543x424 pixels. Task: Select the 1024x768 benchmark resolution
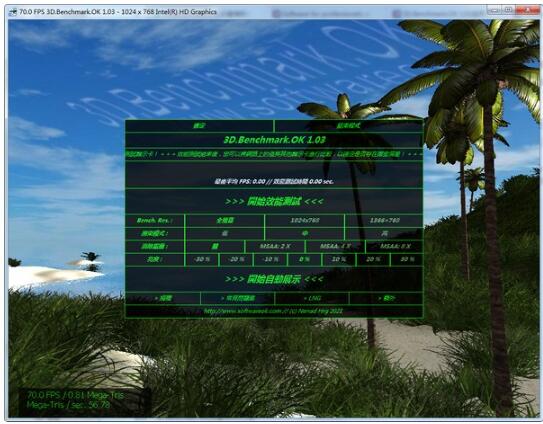tap(305, 220)
